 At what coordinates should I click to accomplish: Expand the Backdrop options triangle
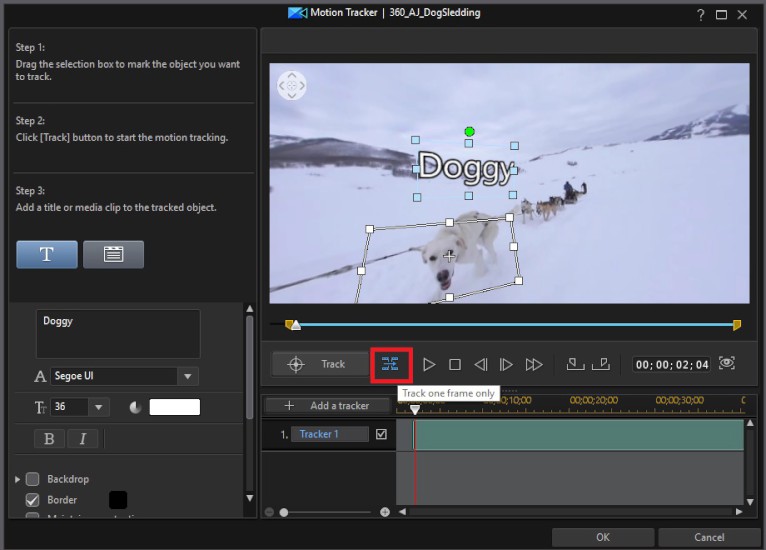click(x=18, y=479)
